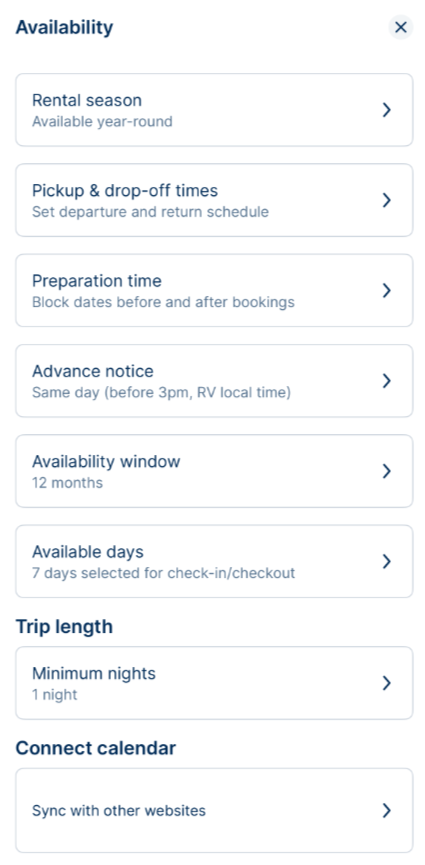Open Pickup & drop-off times settings
425x865 pixels.
(x=214, y=200)
